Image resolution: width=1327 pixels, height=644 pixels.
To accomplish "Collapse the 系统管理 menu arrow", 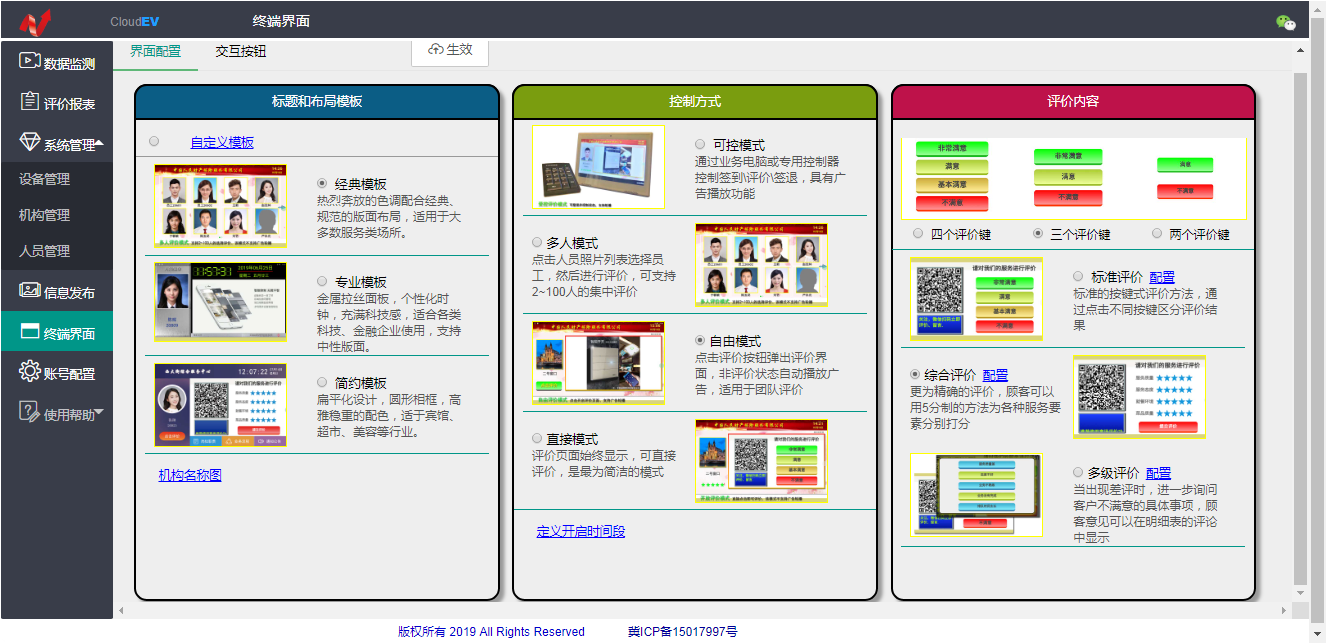I will [100, 143].
